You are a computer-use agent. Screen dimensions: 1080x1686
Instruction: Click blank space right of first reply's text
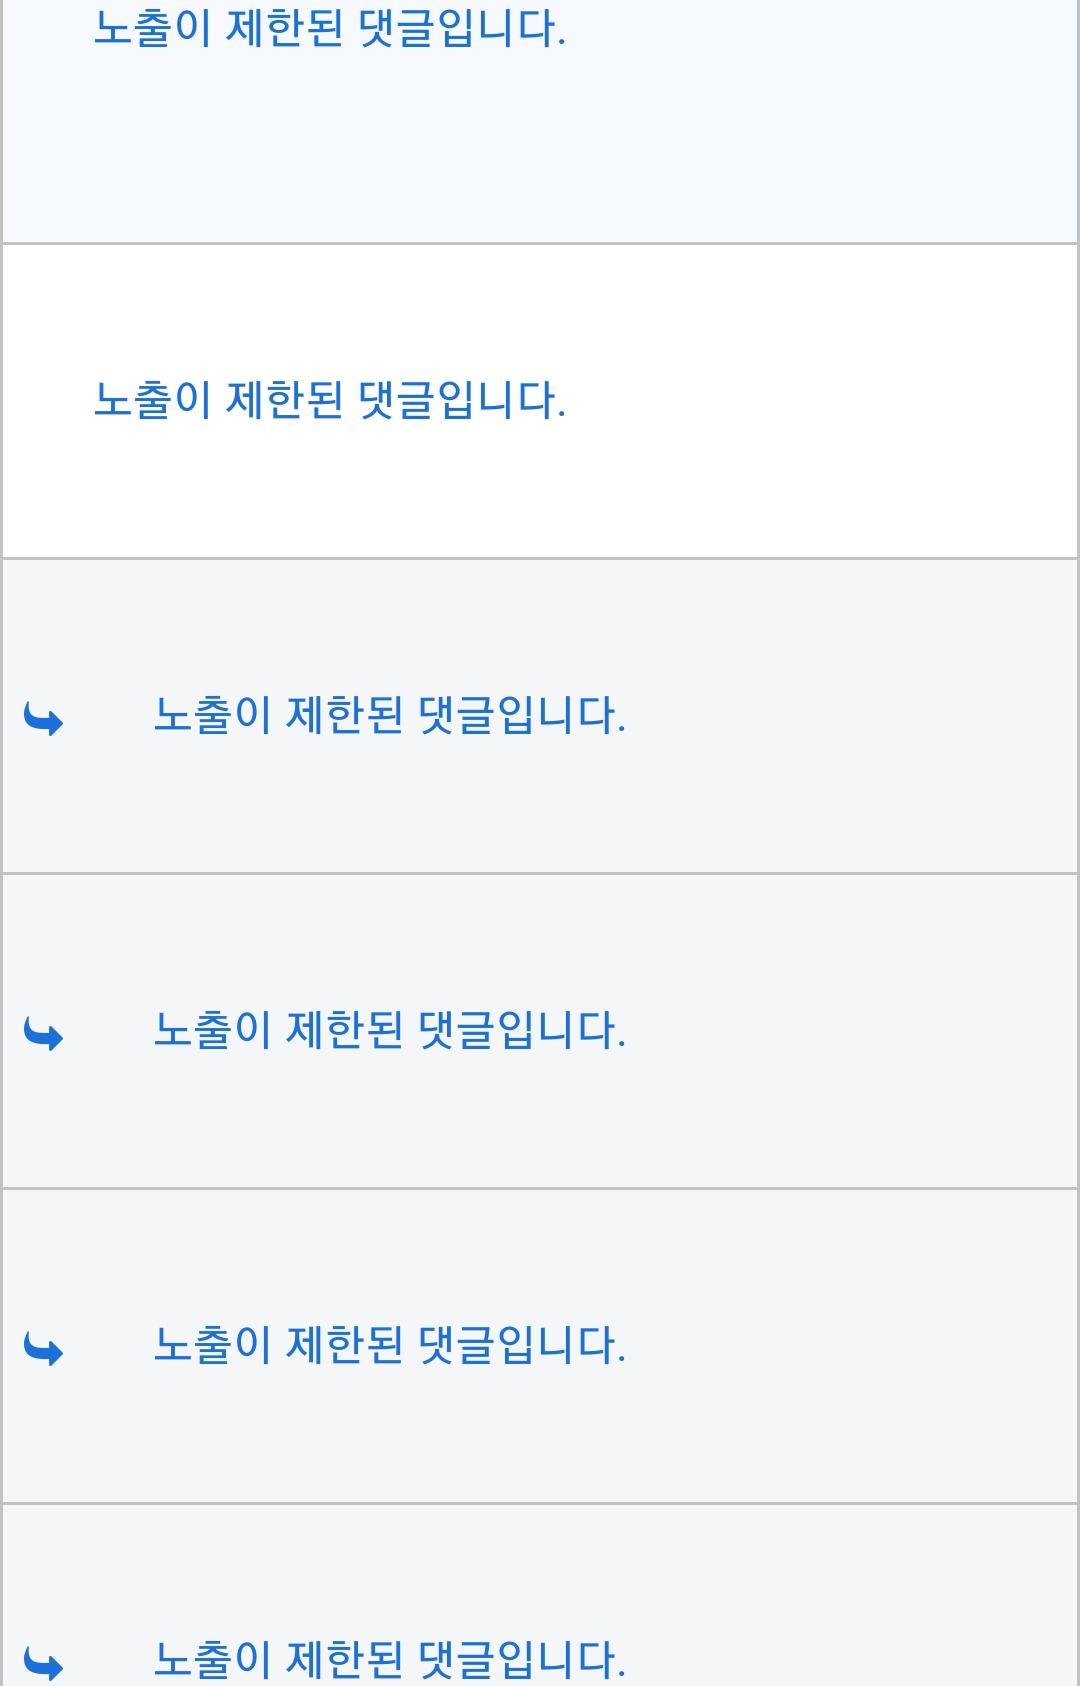[850, 716]
